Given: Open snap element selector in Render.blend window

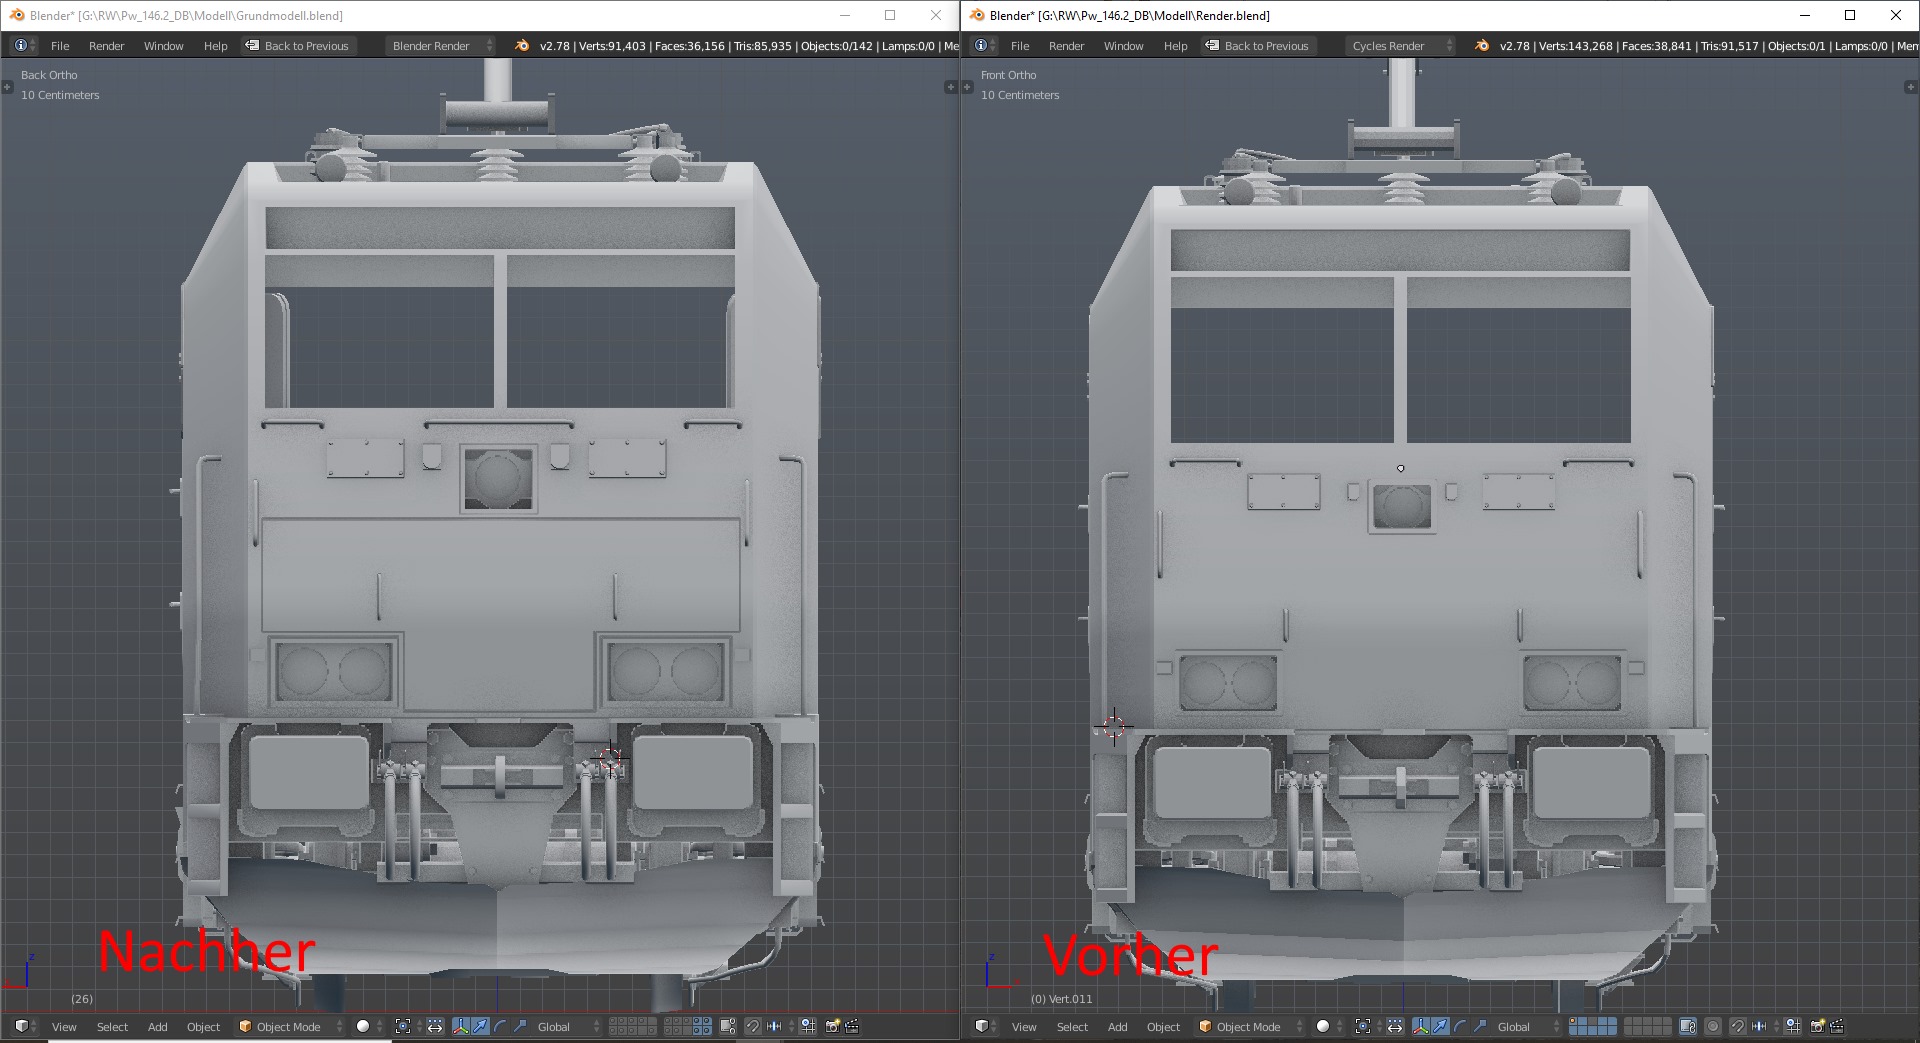Looking at the screenshot, I should (1763, 1026).
